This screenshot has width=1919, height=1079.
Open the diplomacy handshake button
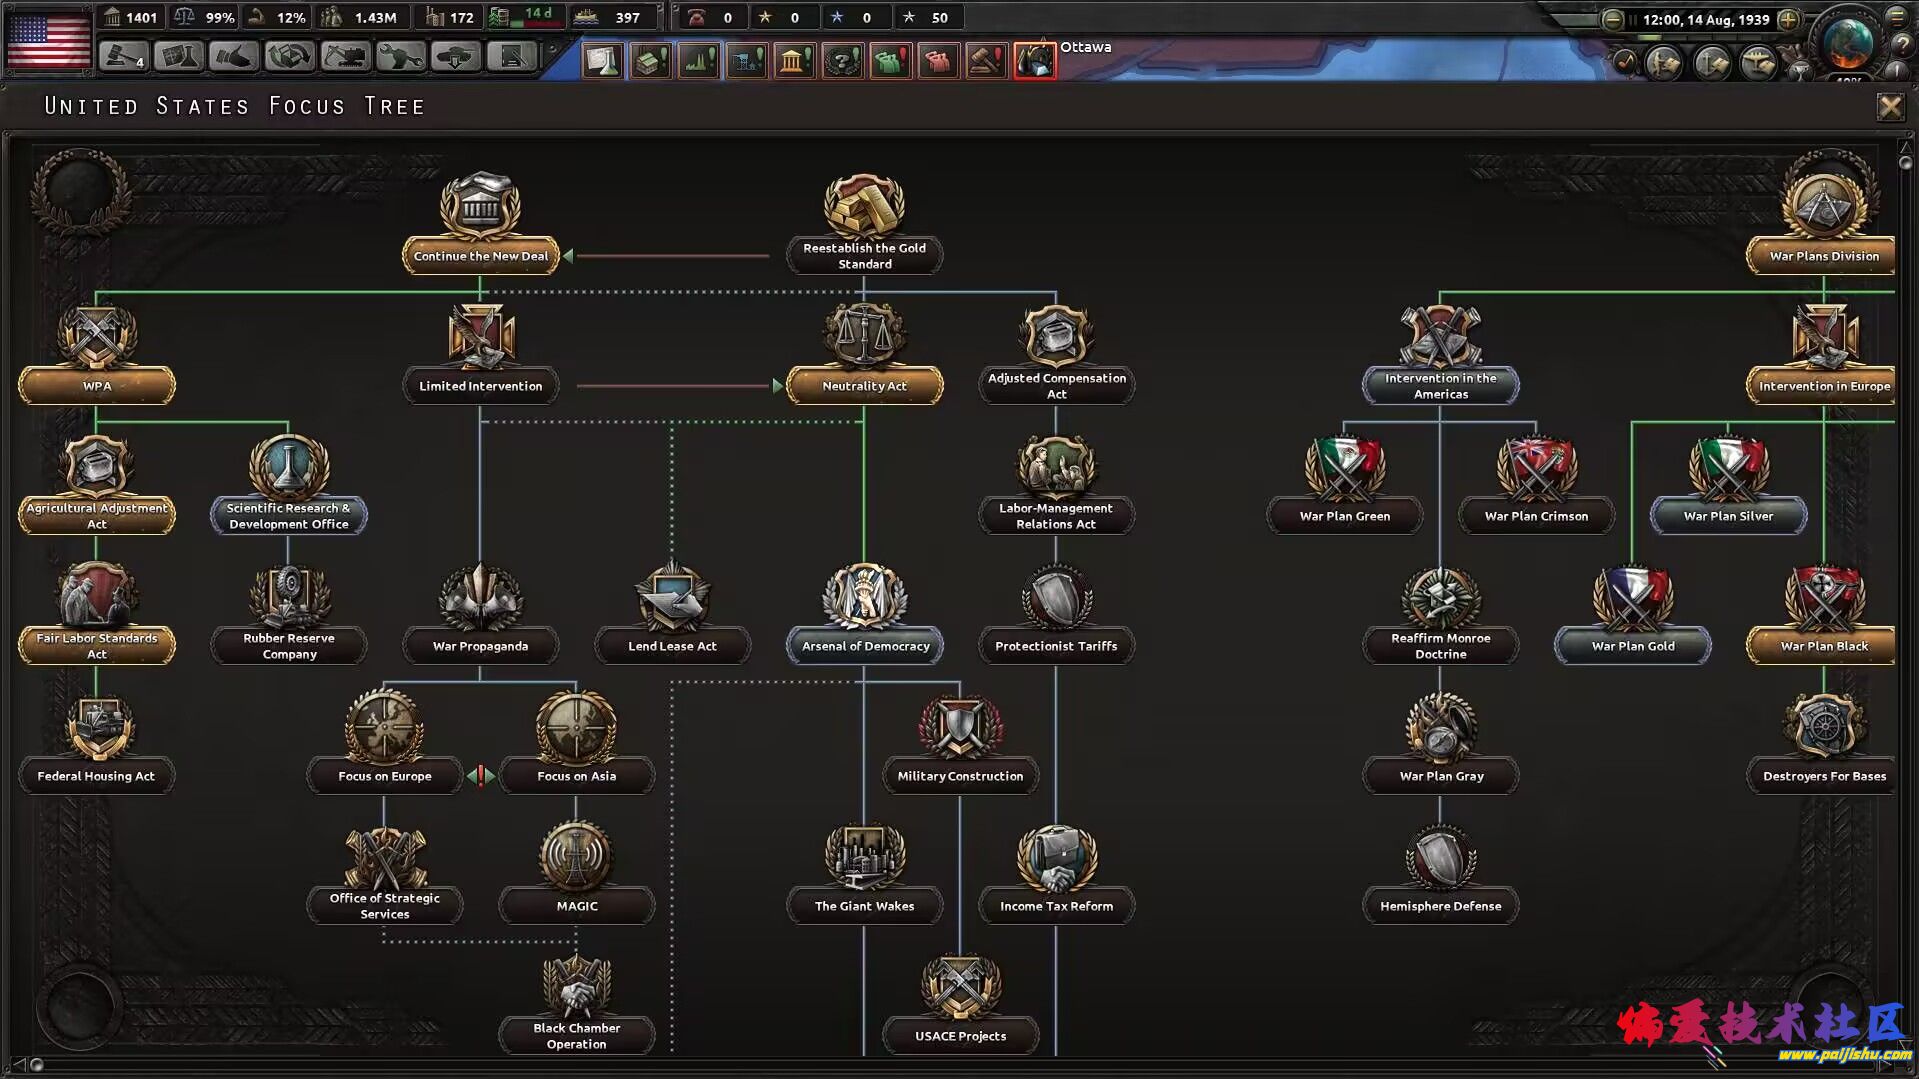233,56
